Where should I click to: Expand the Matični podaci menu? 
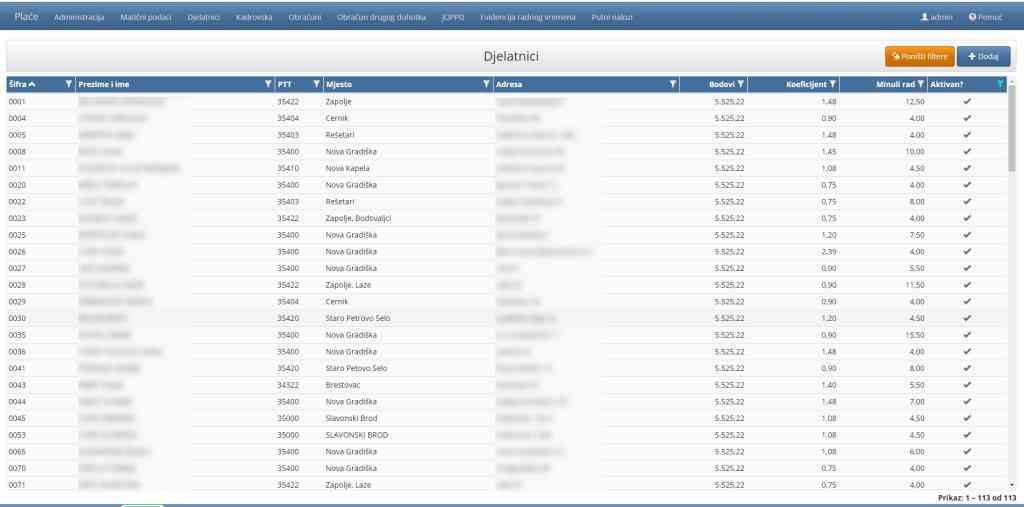pos(145,18)
